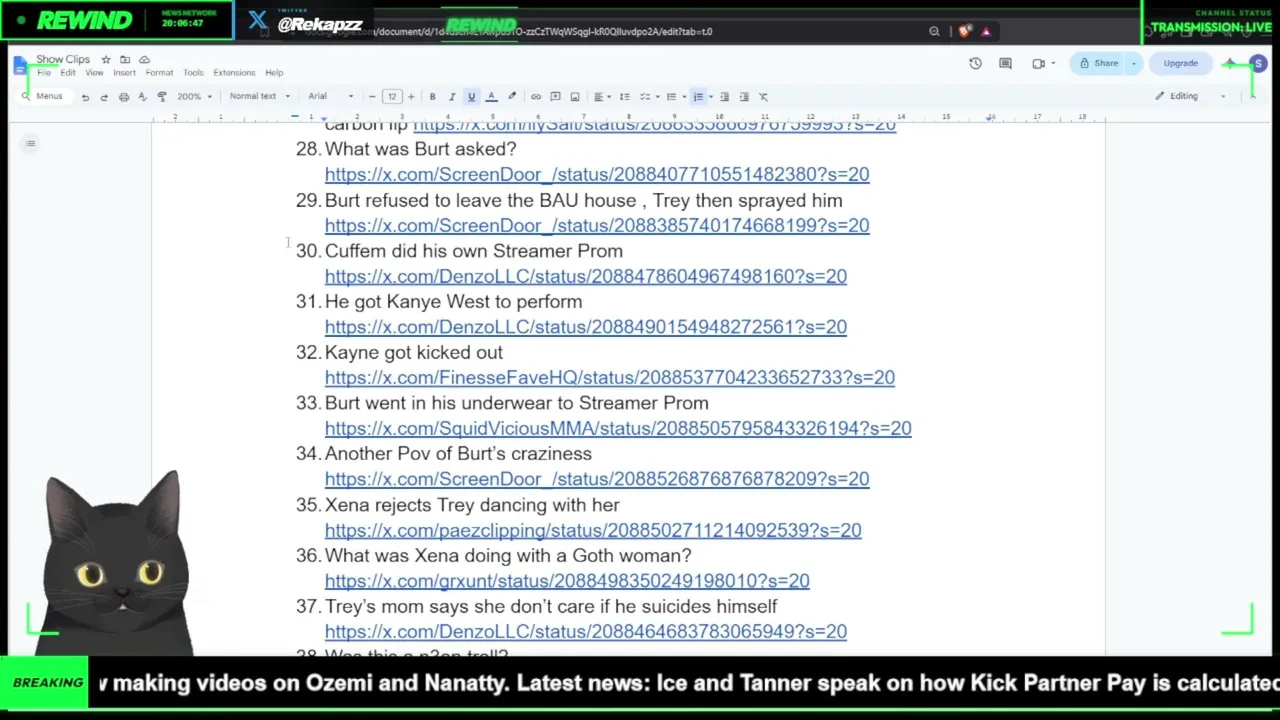
Task: Open the Google Docs home icon
Action: pyautogui.click(x=21, y=66)
